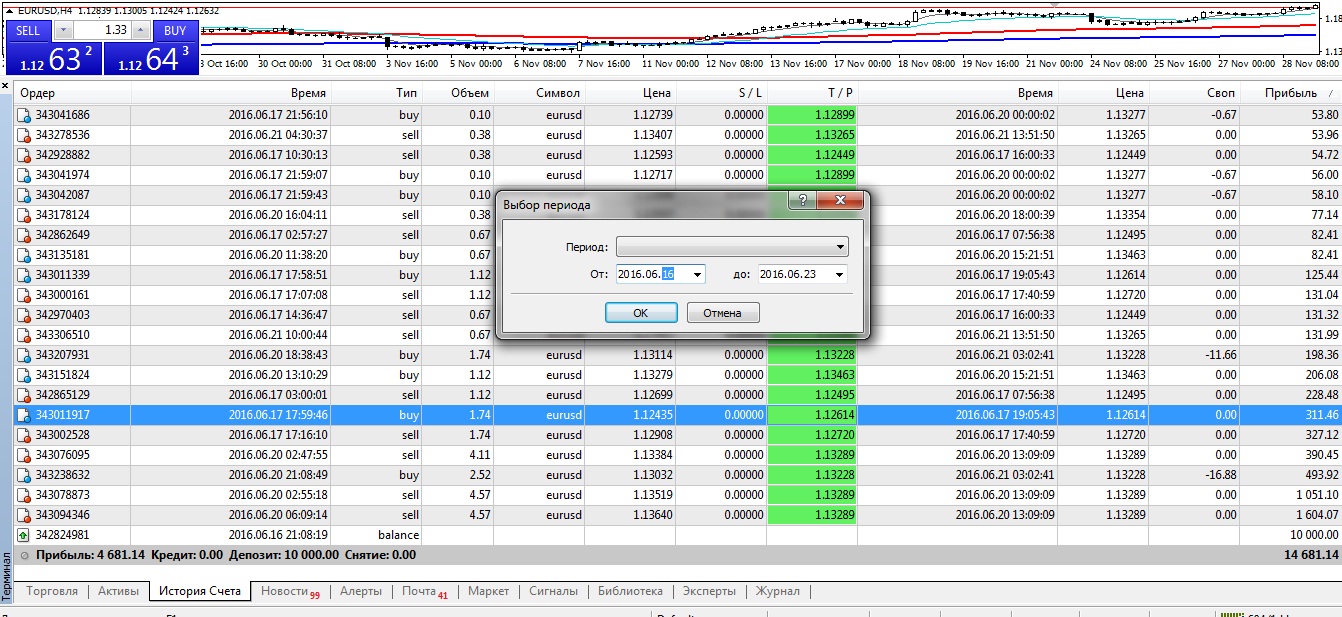This screenshot has width=1342, height=617.
Task: Collapse the one-click trading panel arrow beside EURUSD,H4
Action: pyautogui.click(x=10, y=10)
